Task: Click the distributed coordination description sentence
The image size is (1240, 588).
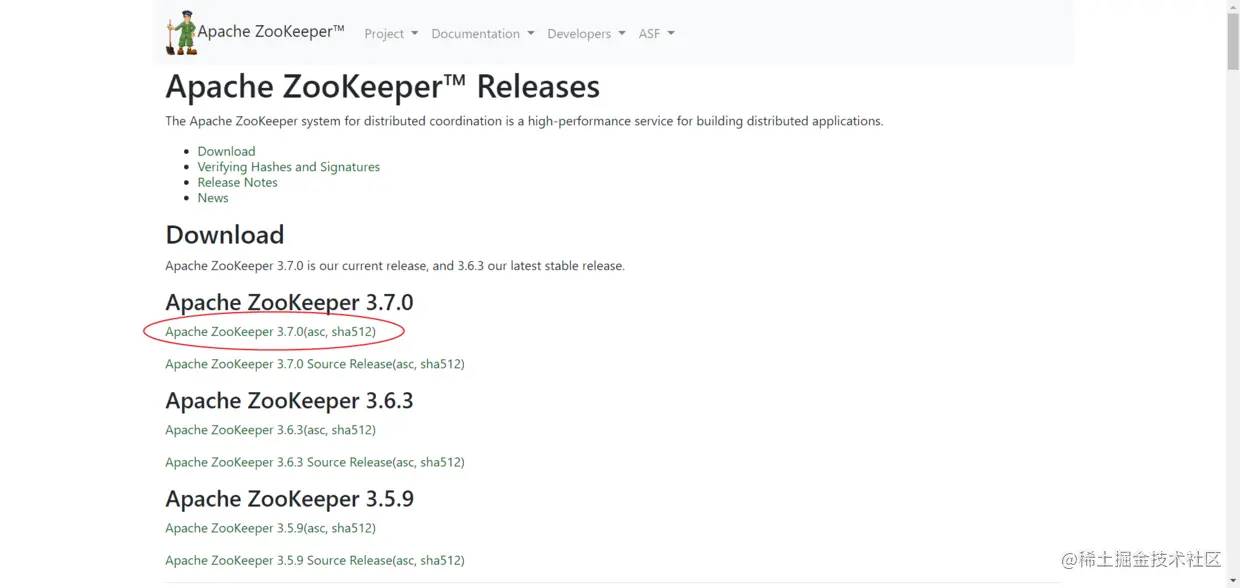Action: pos(524,121)
